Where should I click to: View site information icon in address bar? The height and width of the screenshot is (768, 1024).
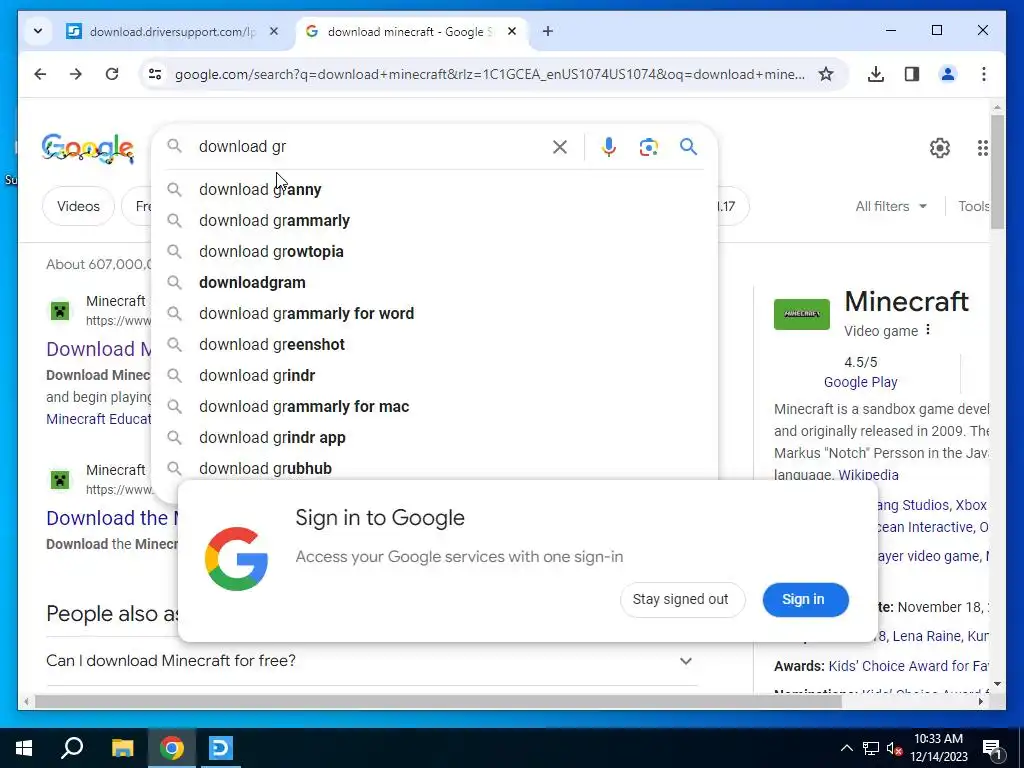[155, 74]
